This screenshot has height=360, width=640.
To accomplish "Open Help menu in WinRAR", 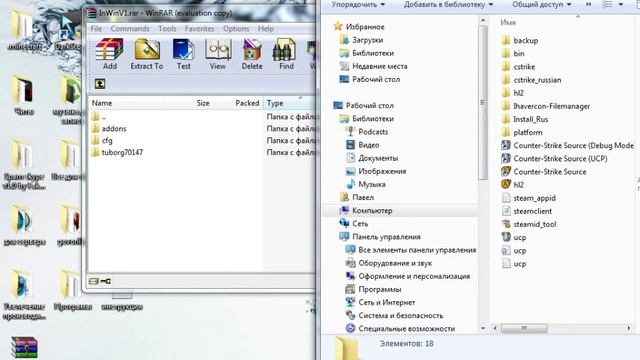I will [265, 29].
